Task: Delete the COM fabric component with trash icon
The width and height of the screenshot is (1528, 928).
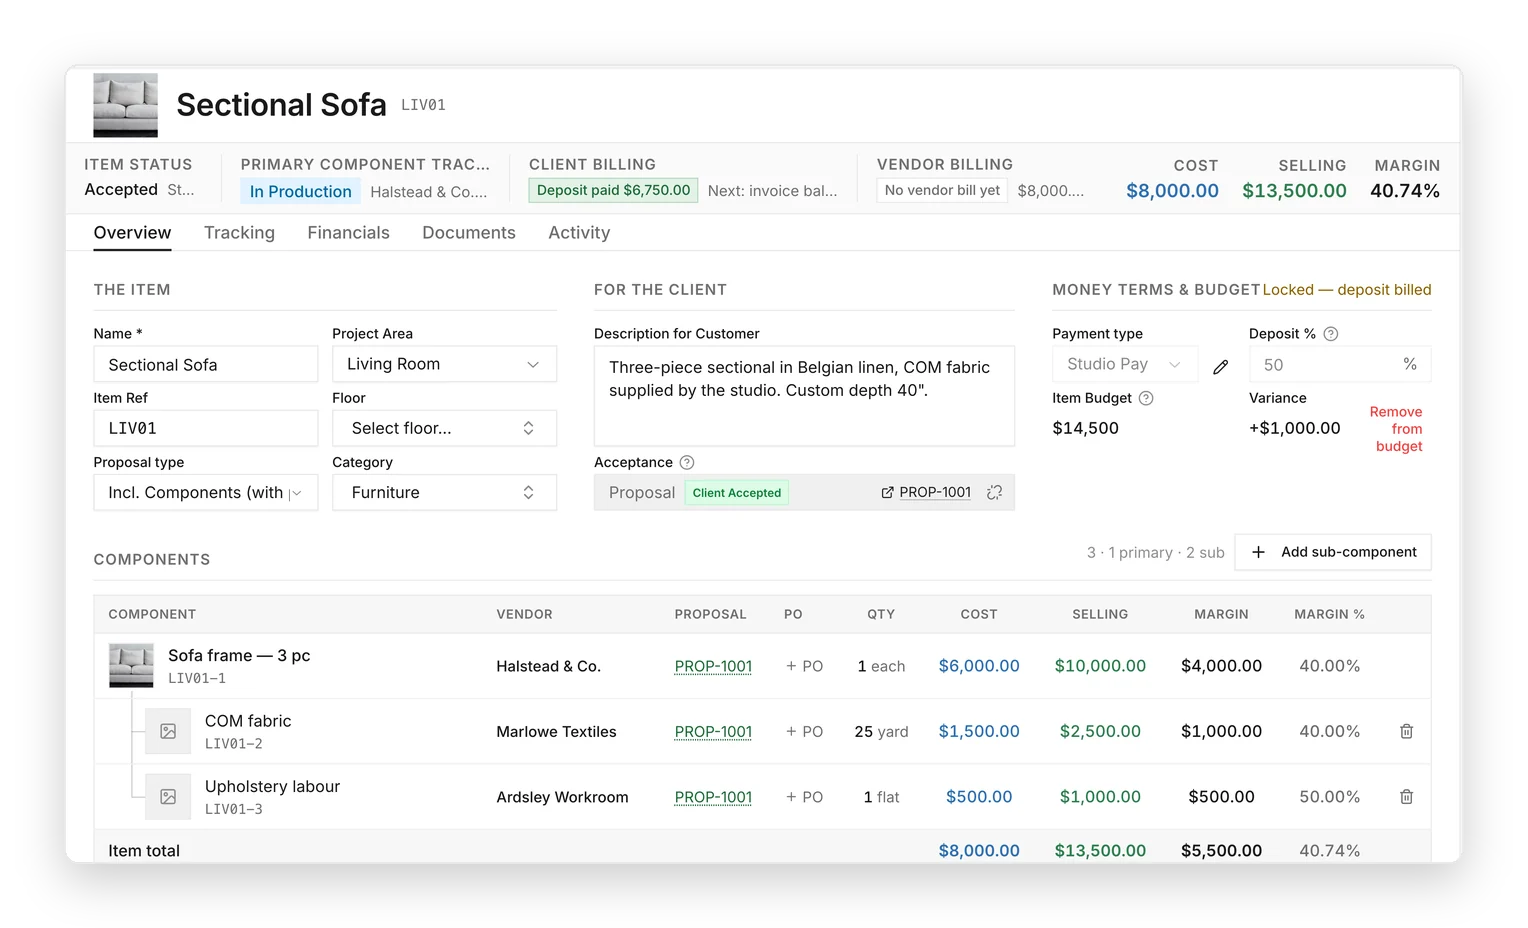Action: (1406, 731)
